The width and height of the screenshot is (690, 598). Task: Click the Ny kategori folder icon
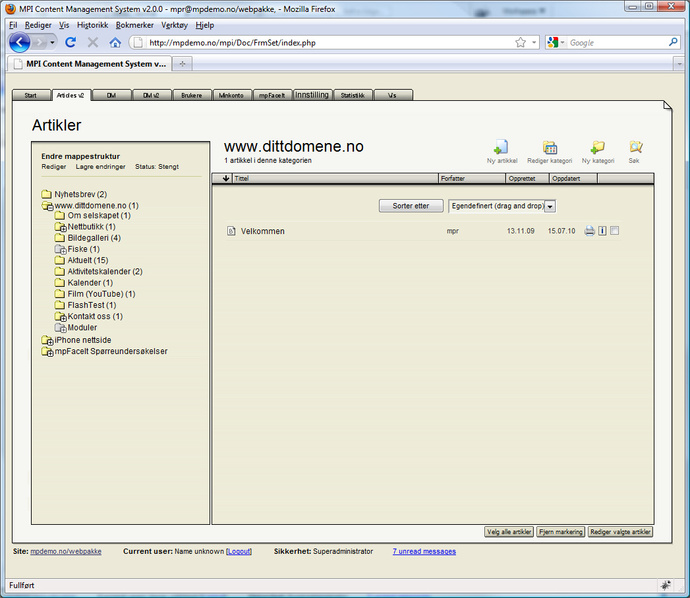(x=597, y=148)
